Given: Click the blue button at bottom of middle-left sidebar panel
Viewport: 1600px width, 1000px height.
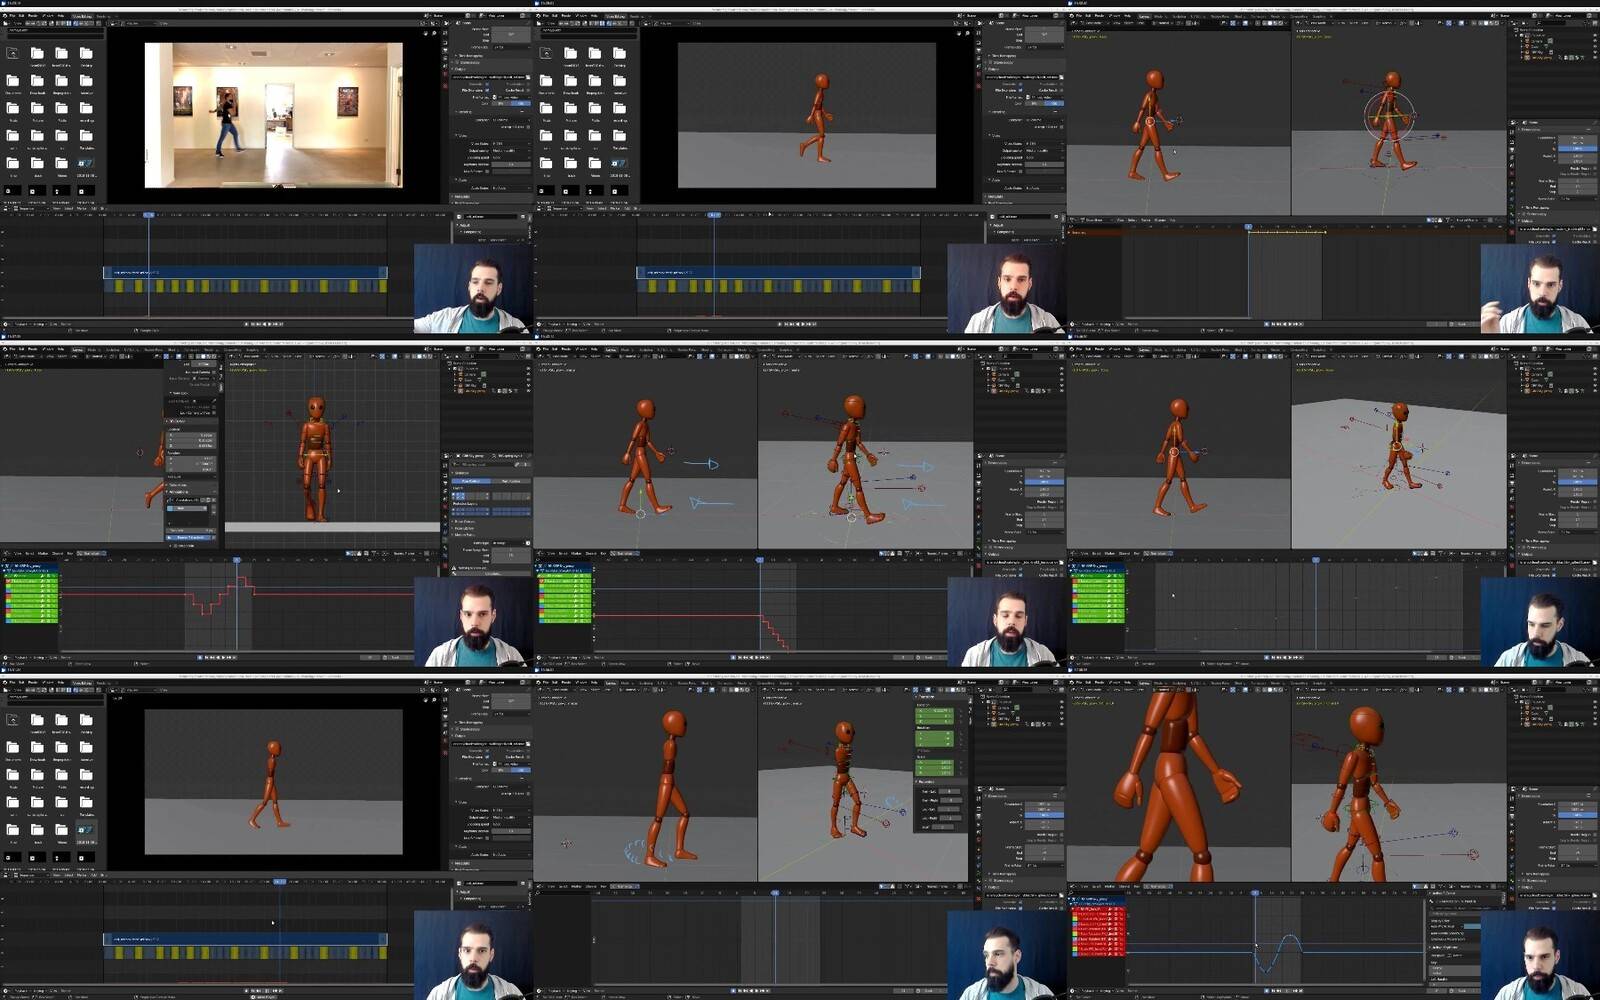Looking at the screenshot, I should [190, 537].
